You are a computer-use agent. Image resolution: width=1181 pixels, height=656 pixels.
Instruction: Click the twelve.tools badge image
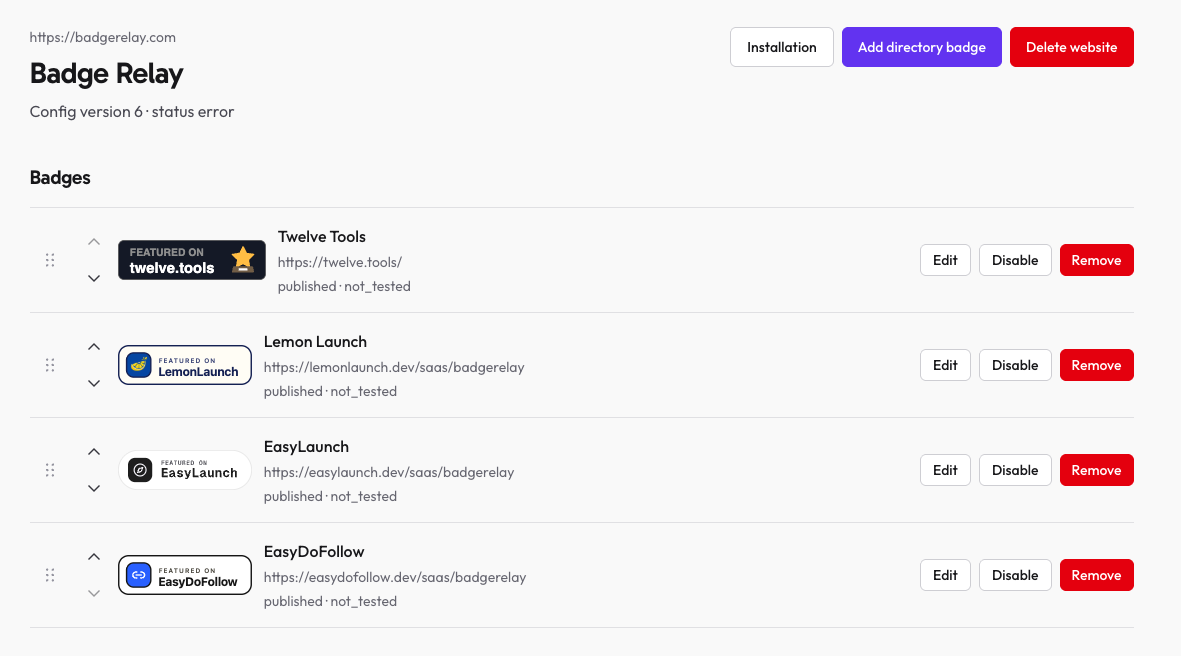(192, 260)
